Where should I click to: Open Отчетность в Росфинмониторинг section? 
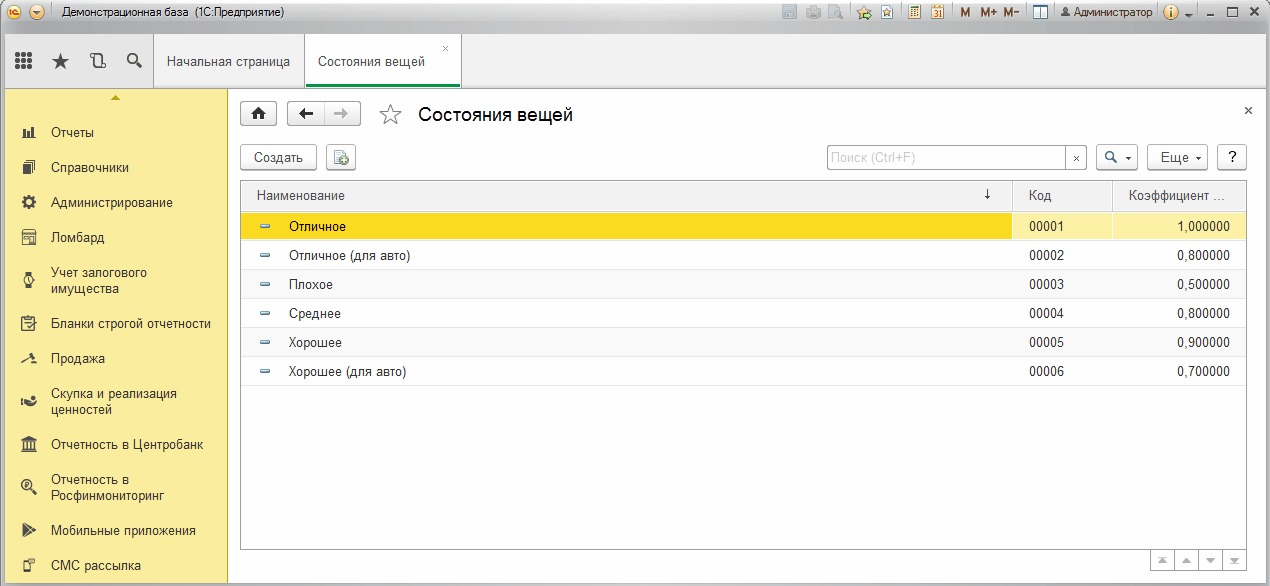pos(116,487)
